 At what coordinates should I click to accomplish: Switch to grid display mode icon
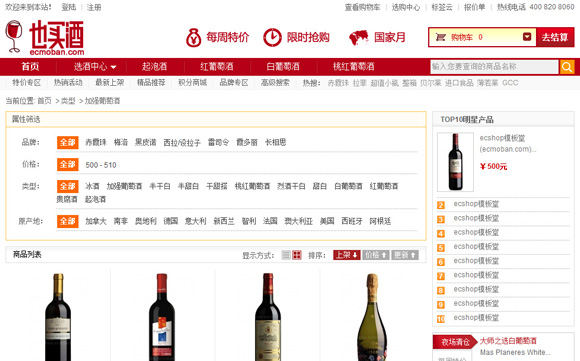pyautogui.click(x=297, y=255)
